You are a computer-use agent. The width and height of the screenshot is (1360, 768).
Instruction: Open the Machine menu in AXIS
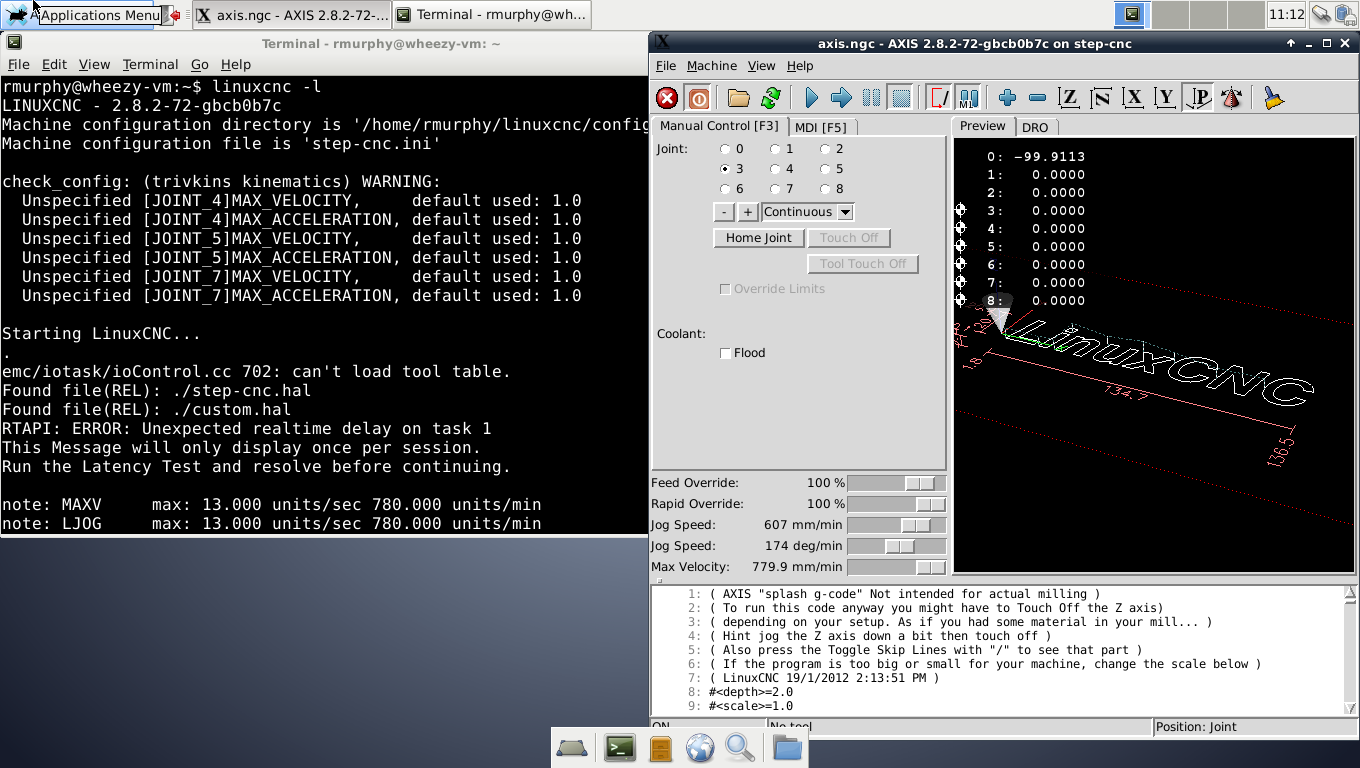(x=712, y=66)
